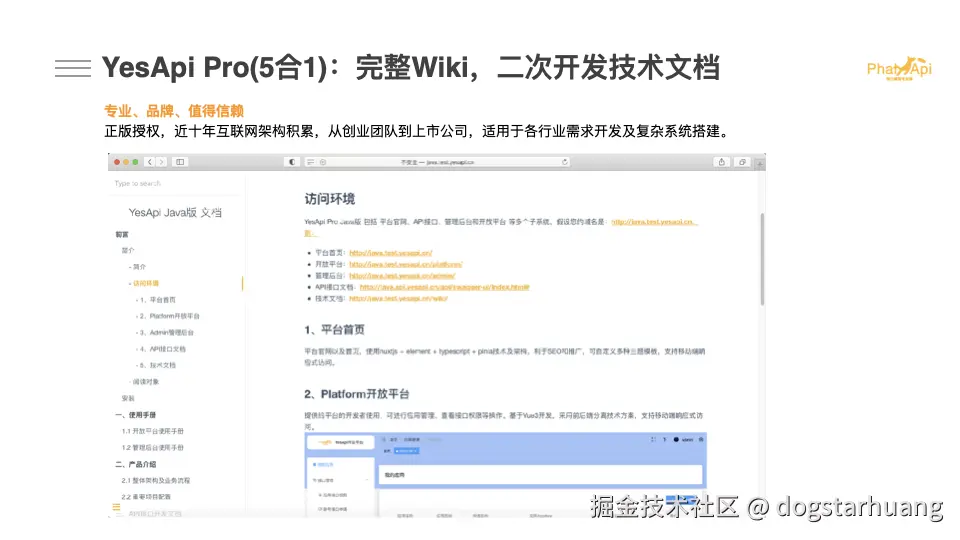The image size is (960, 540).
Task: Click the '访问环境' page heading
Action: [329, 199]
